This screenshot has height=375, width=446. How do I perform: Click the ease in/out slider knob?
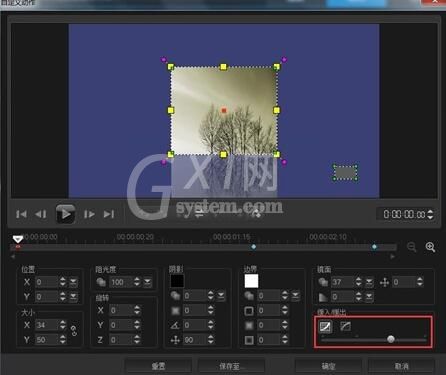tap(391, 339)
